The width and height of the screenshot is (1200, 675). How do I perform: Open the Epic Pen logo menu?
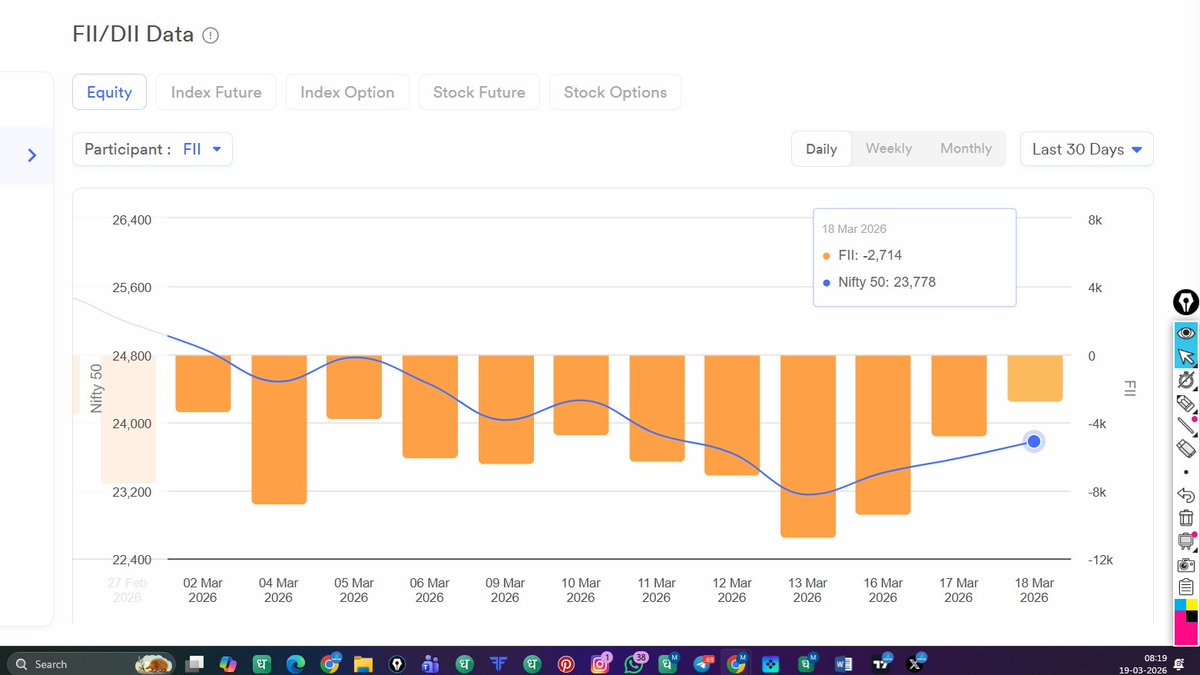tap(1185, 303)
